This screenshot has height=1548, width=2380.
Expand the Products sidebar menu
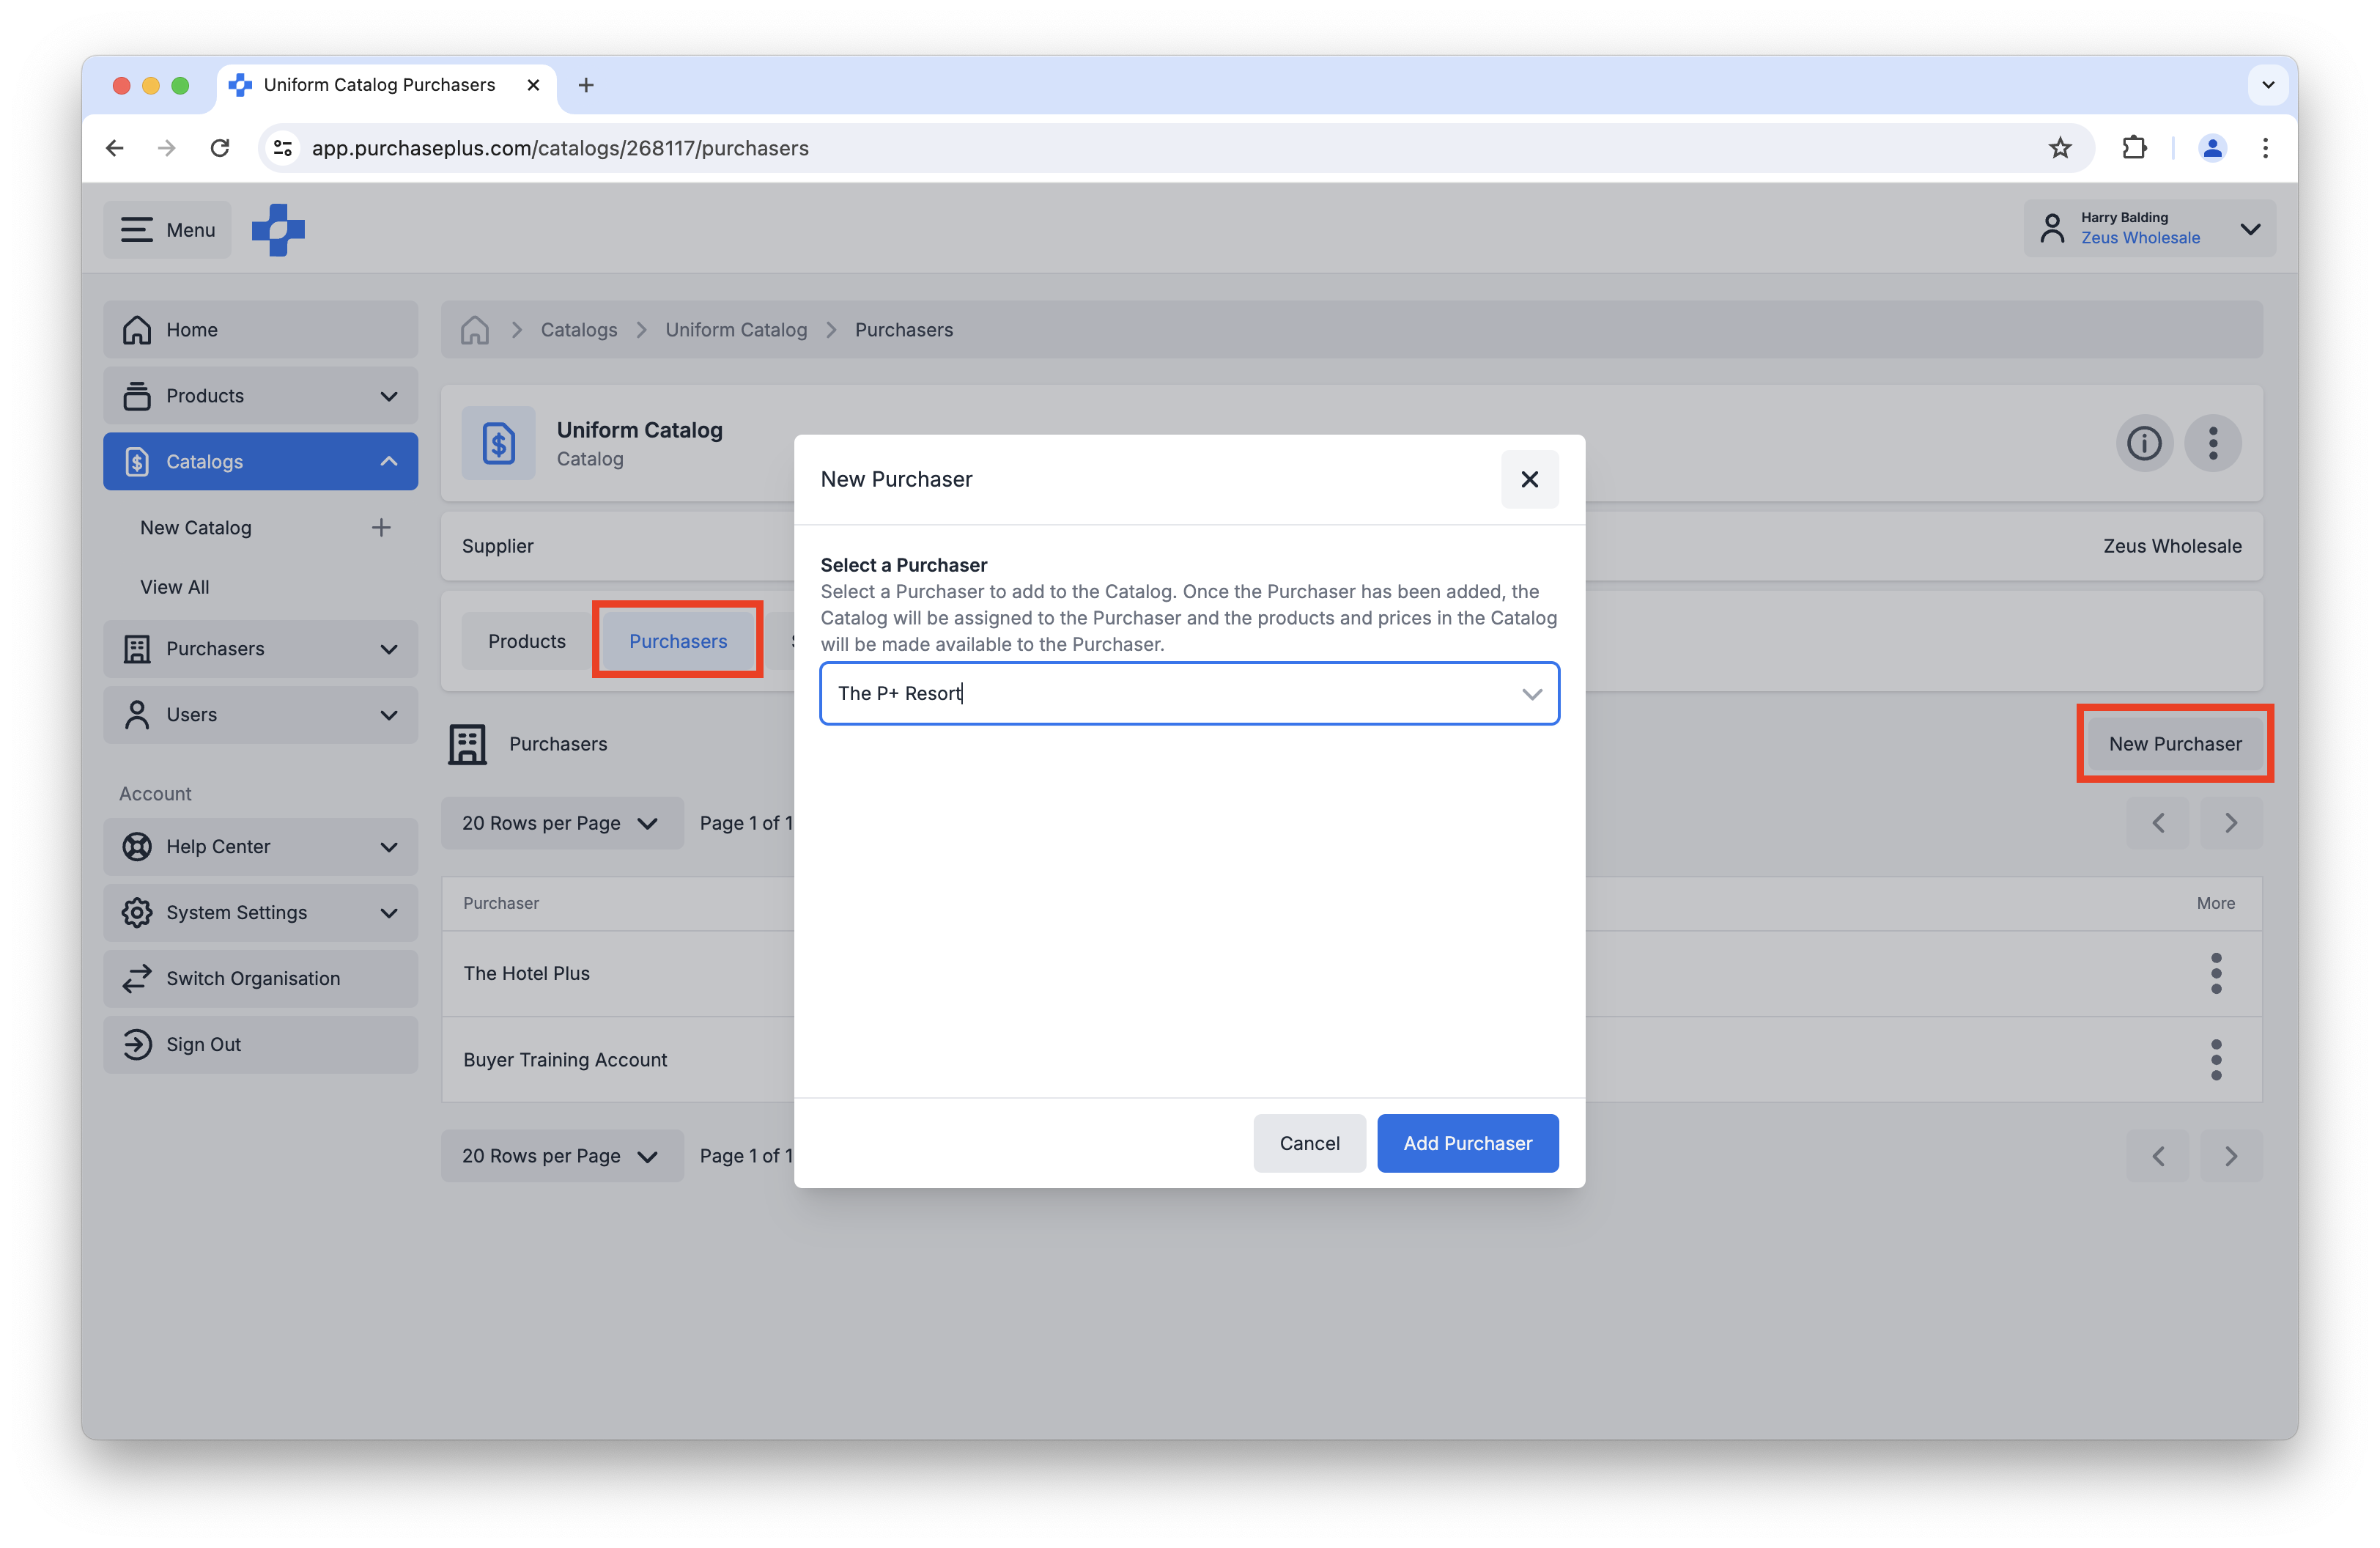point(260,396)
